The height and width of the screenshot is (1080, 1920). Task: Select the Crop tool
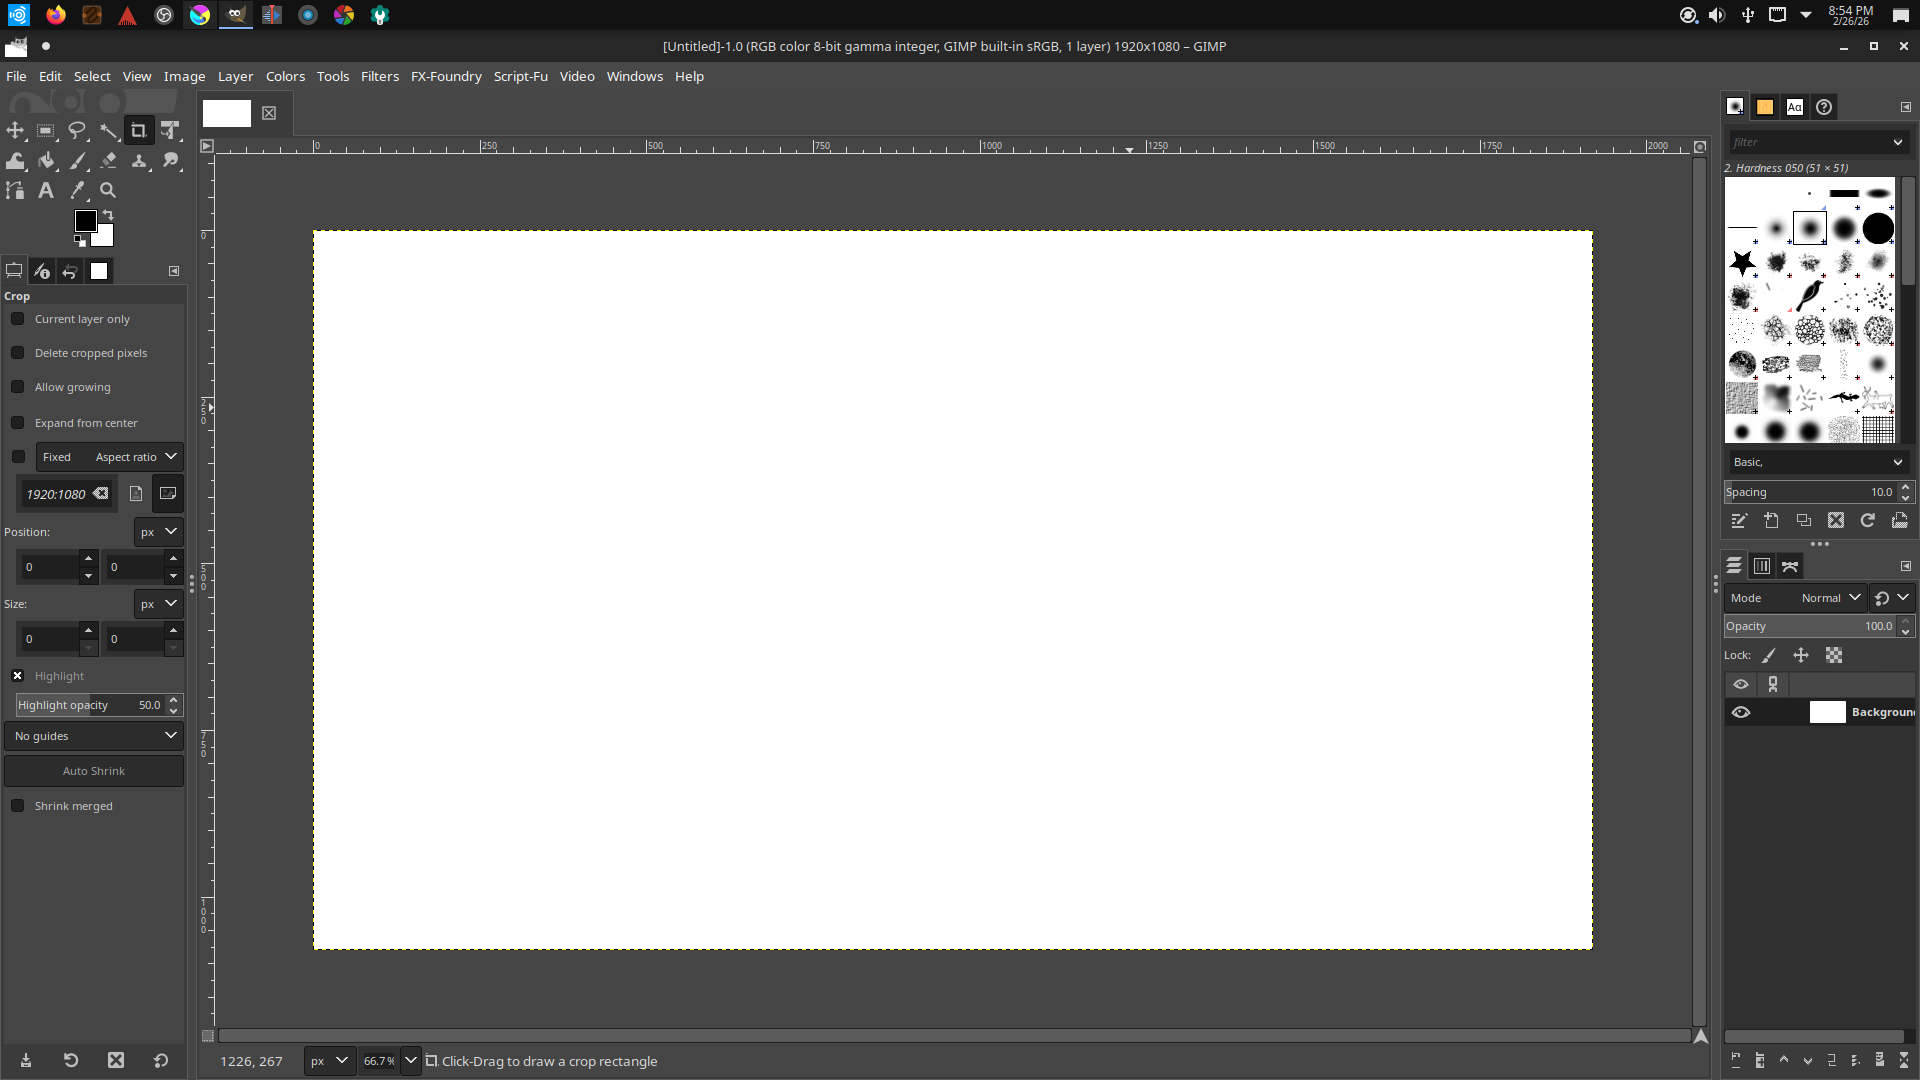coord(139,130)
